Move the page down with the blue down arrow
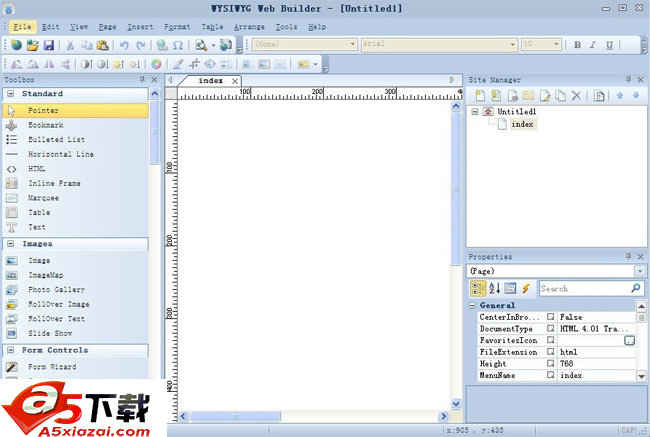This screenshot has width=650, height=437. click(636, 95)
